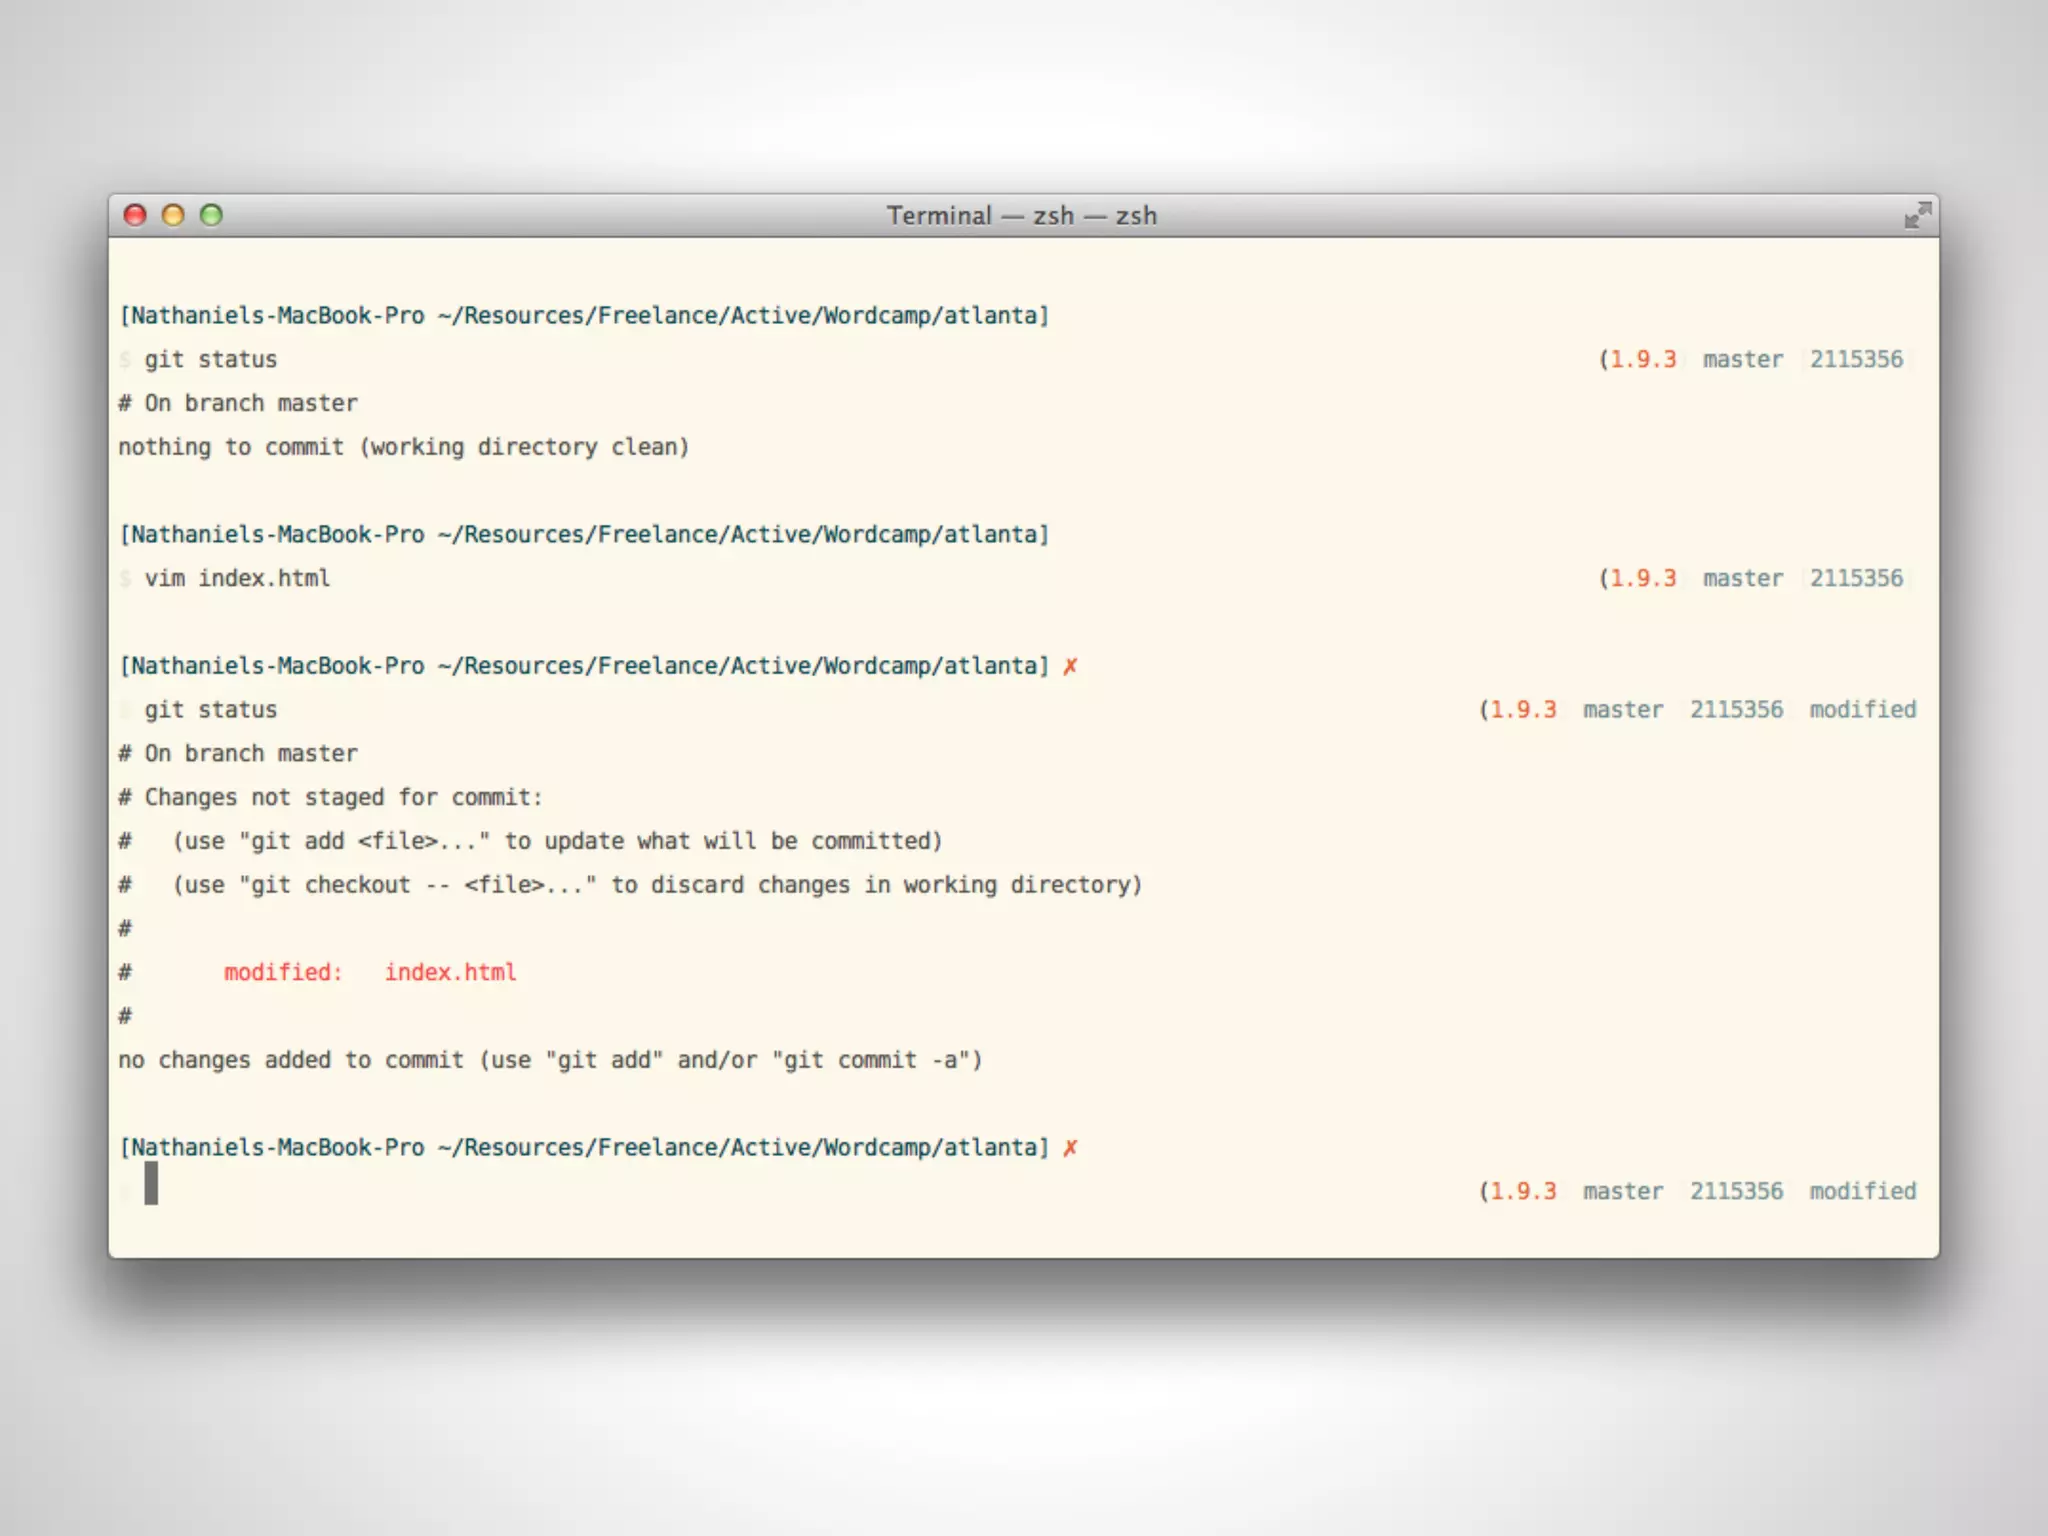Image resolution: width=2048 pixels, height=1536 pixels.
Task: Click the red 1.9.3 version on first prompt
Action: tap(1642, 359)
